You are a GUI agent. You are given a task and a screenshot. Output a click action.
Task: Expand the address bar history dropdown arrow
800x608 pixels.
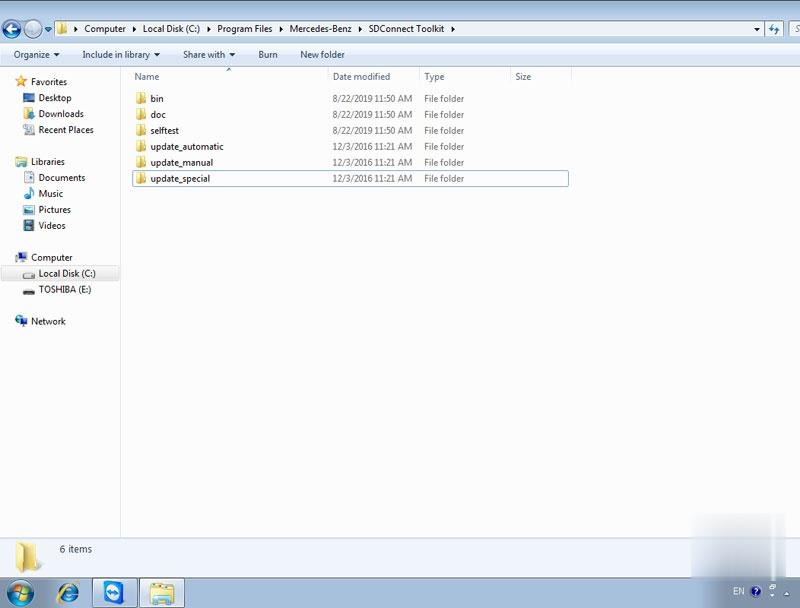[757, 29]
